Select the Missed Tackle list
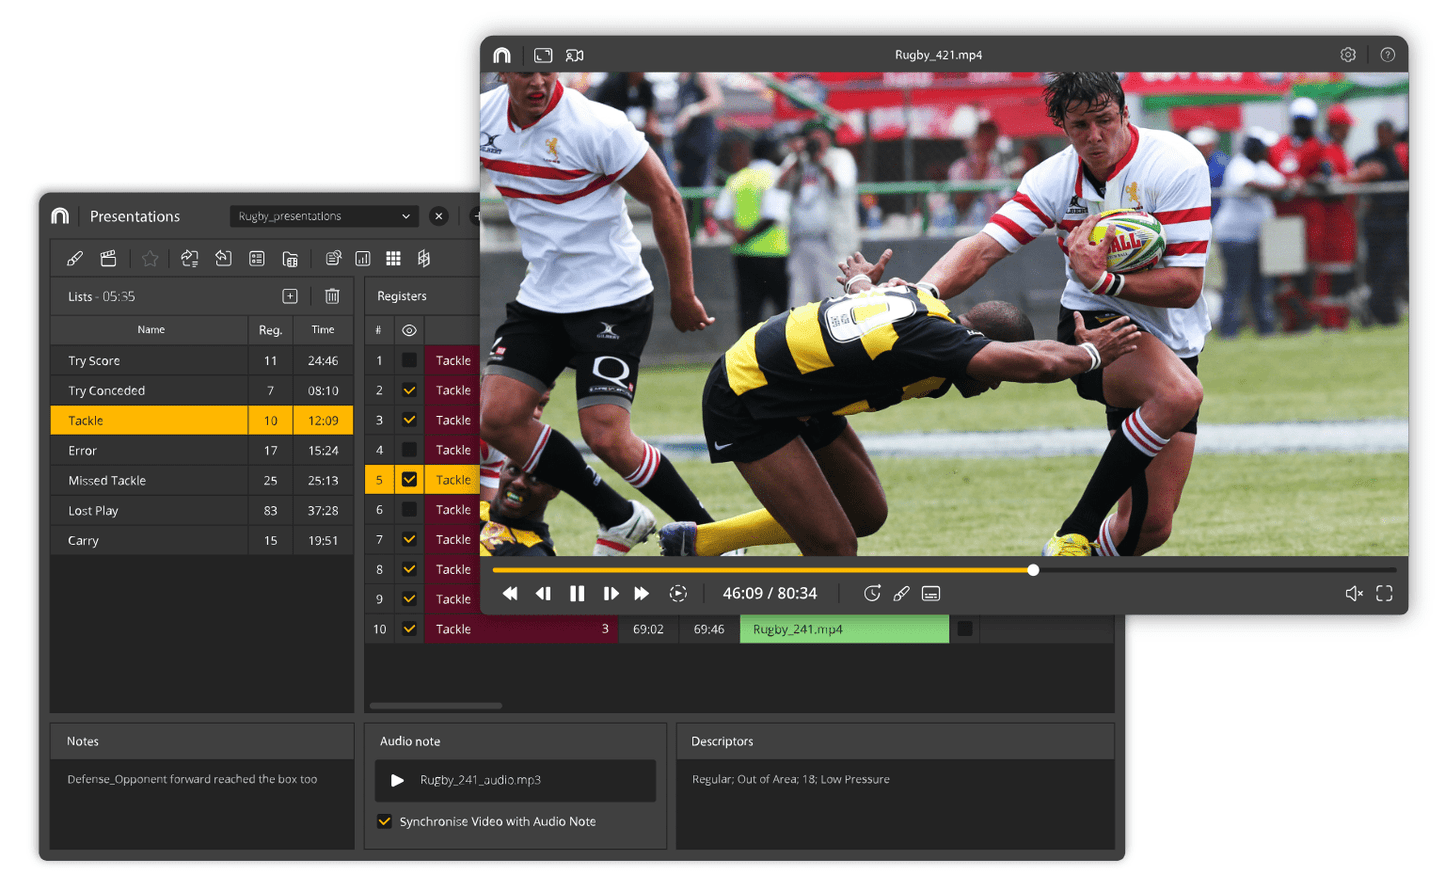This screenshot has height=891, width=1445. (107, 480)
